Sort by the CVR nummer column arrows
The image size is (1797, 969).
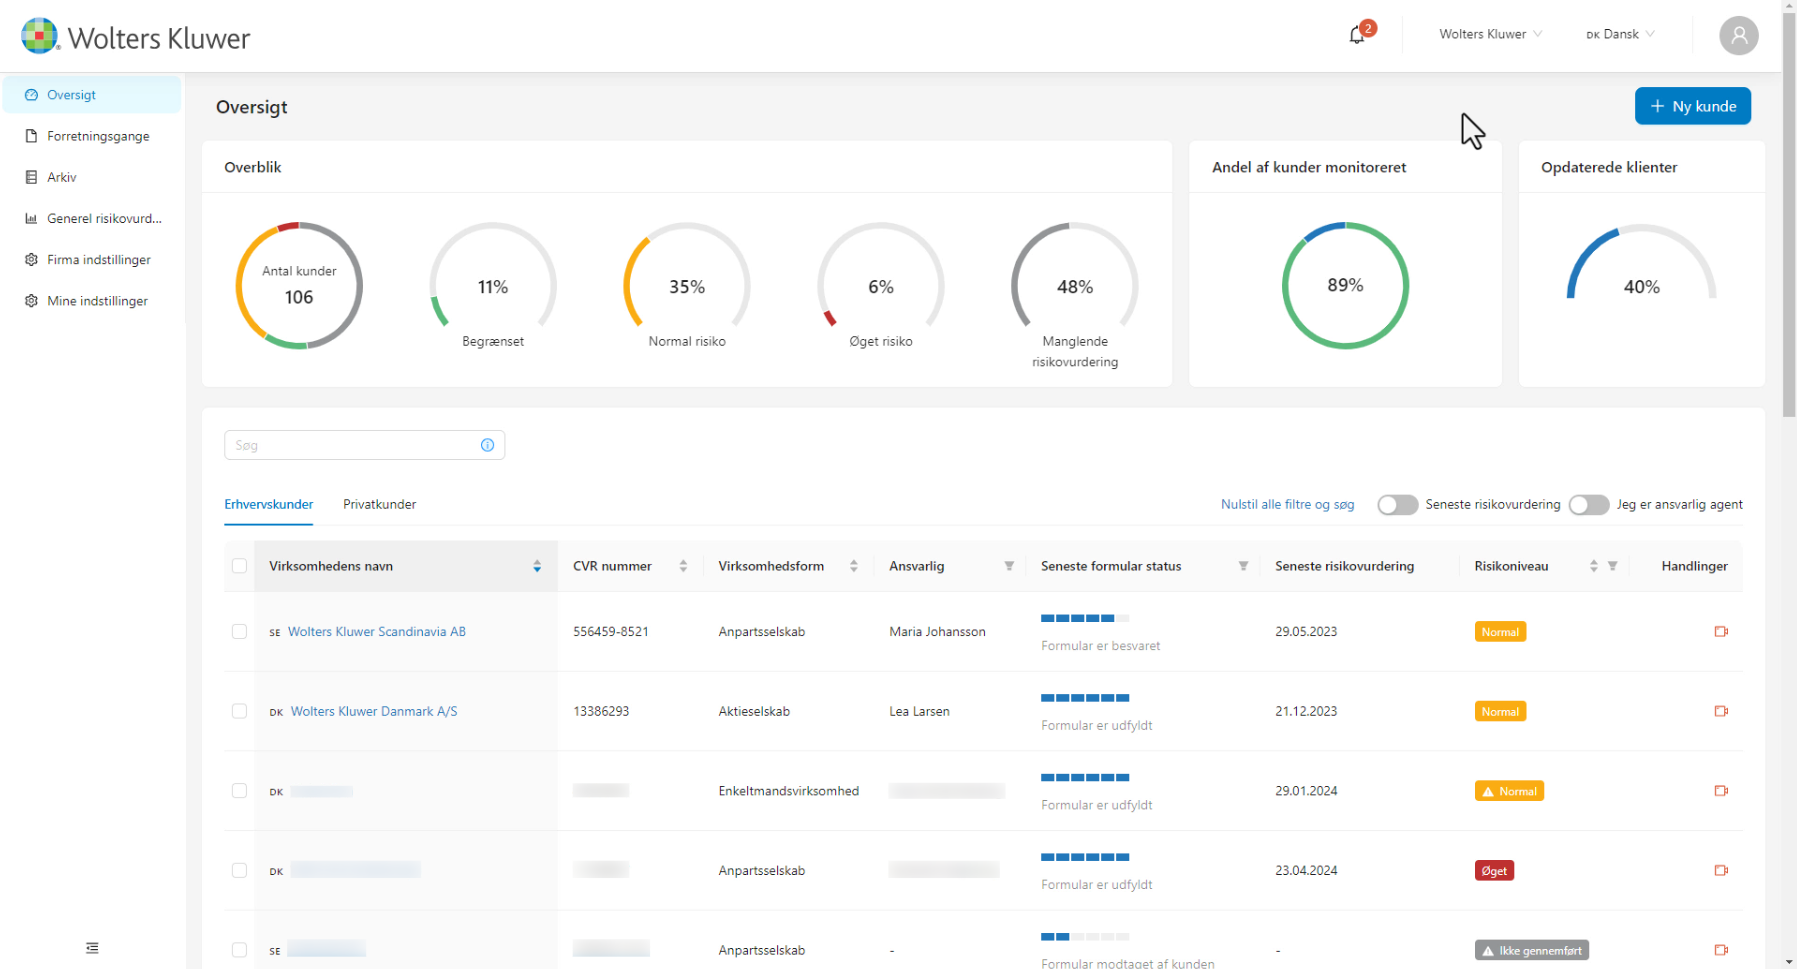pos(683,566)
